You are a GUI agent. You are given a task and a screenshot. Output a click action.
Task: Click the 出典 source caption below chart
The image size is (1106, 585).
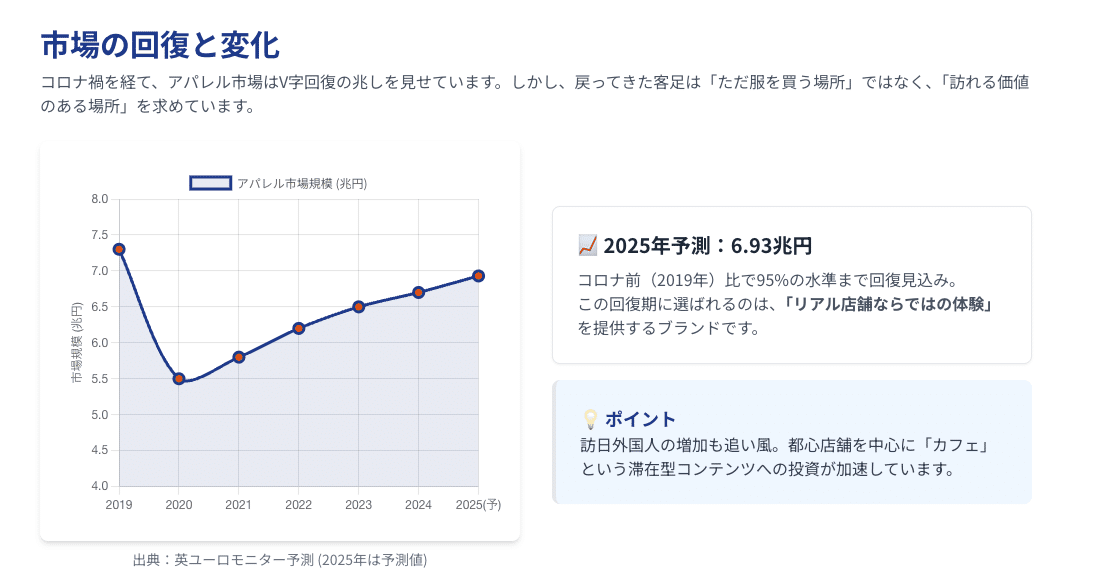pyautogui.click(x=279, y=560)
